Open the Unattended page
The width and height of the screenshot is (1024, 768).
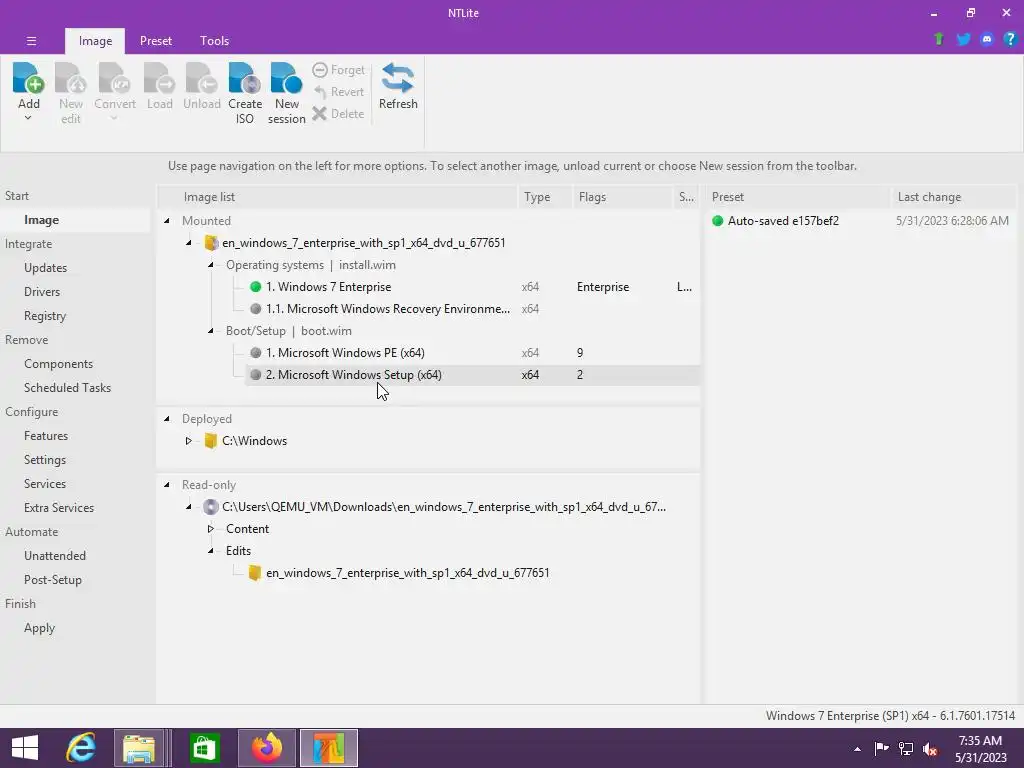coord(55,556)
